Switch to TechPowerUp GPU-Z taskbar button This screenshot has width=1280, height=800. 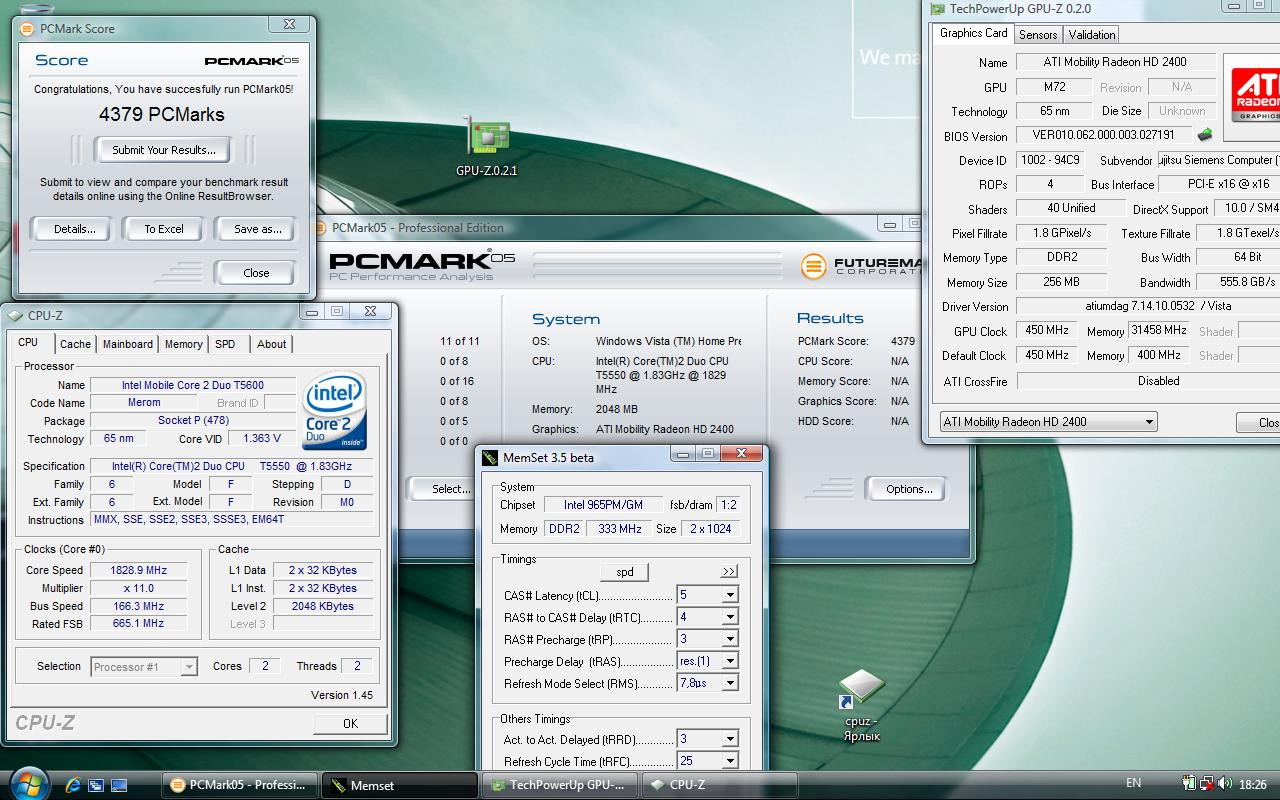coord(560,785)
